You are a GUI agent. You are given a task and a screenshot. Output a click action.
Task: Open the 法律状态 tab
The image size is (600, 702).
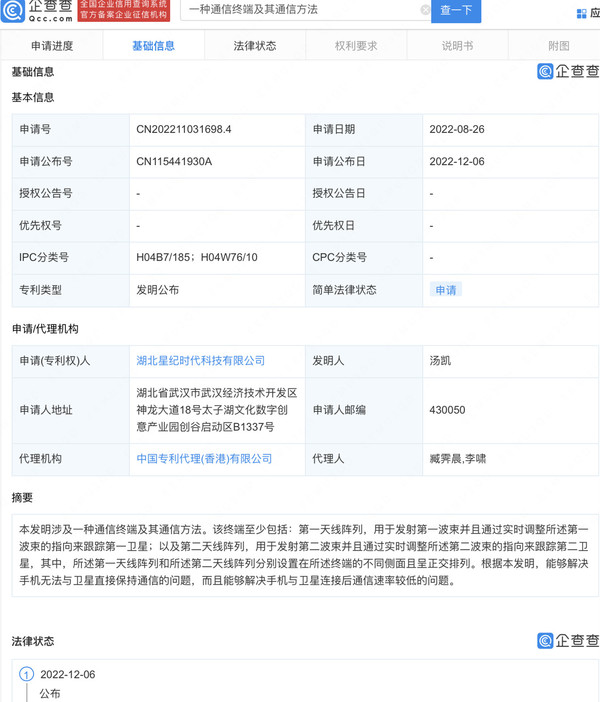(x=255, y=46)
